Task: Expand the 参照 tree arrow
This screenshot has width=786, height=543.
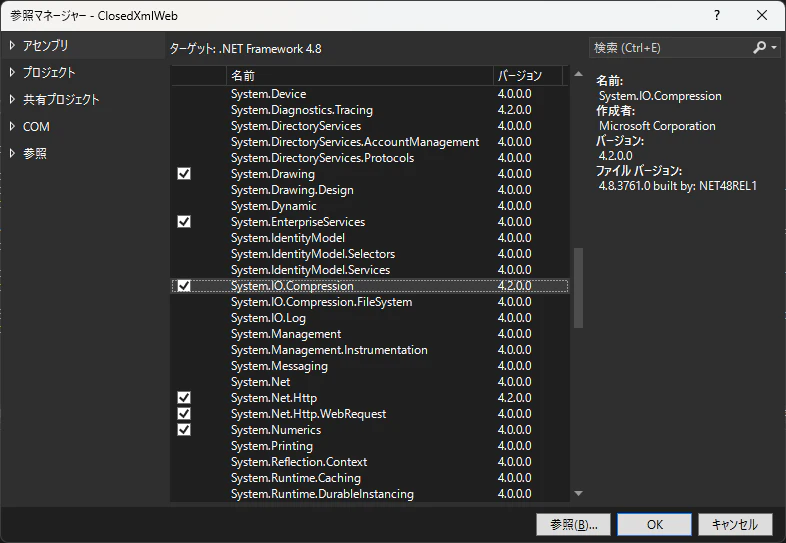Action: [12, 153]
